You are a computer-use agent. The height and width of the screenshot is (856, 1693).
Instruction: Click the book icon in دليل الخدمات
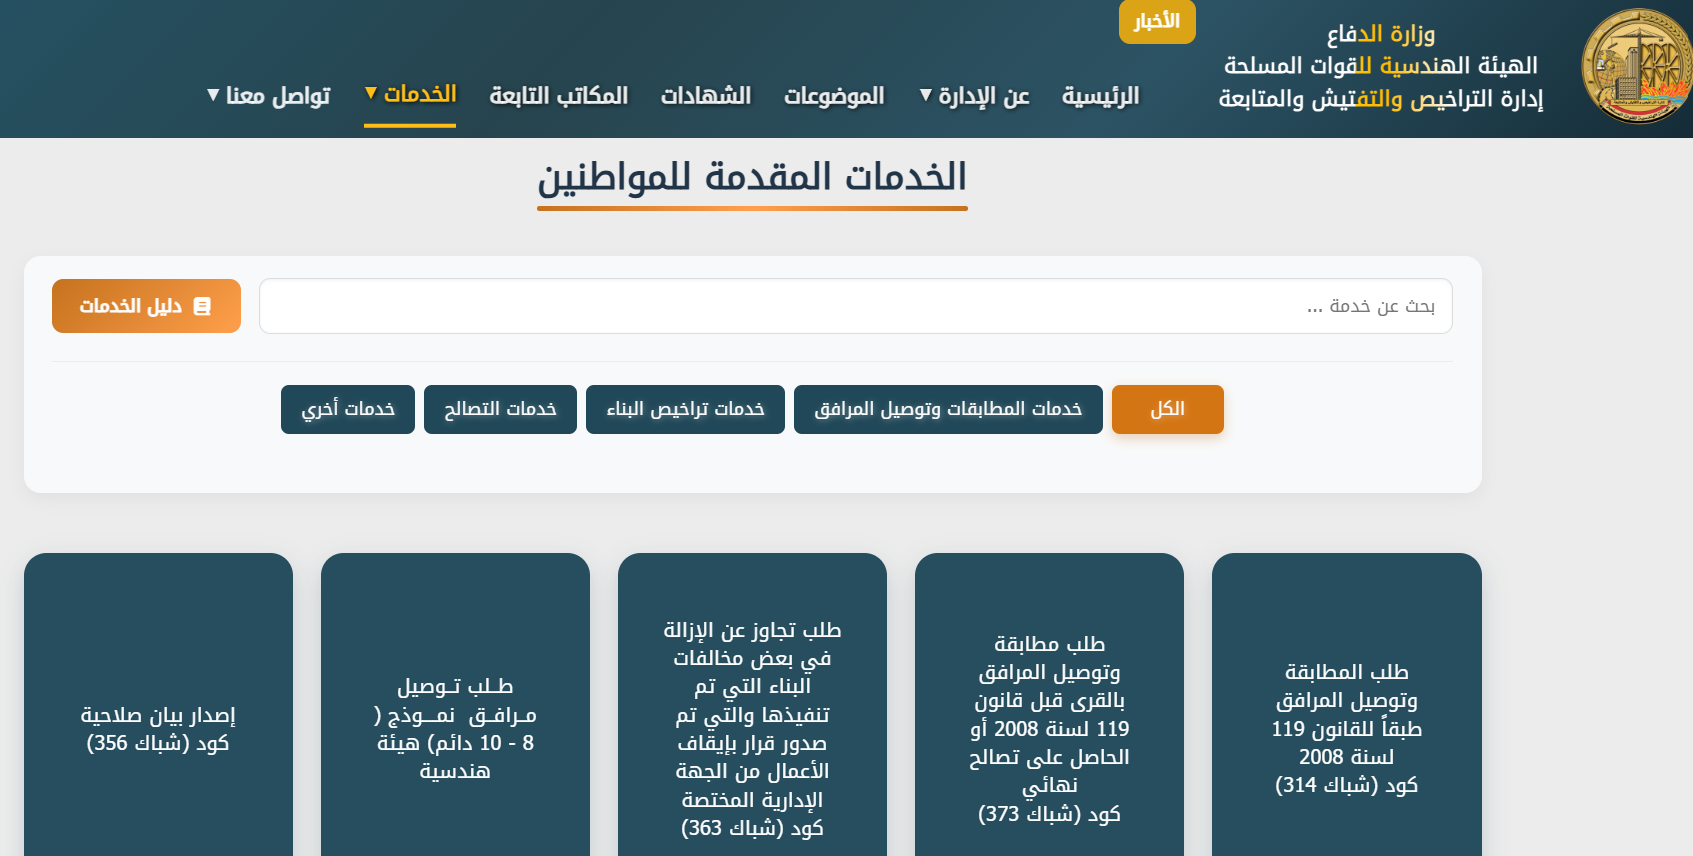click(202, 306)
